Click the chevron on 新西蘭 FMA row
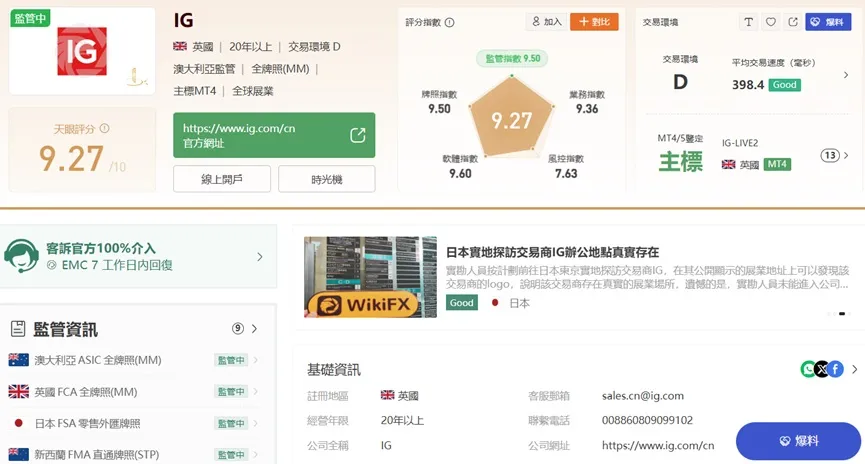Image resolution: width=865 pixels, height=464 pixels. pyautogui.click(x=255, y=455)
